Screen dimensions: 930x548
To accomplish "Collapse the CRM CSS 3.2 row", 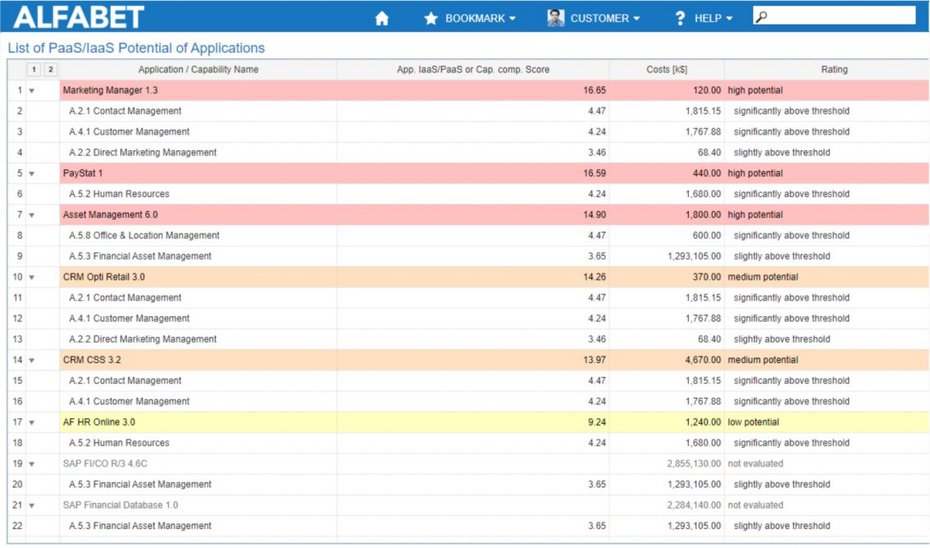I will click(32, 361).
